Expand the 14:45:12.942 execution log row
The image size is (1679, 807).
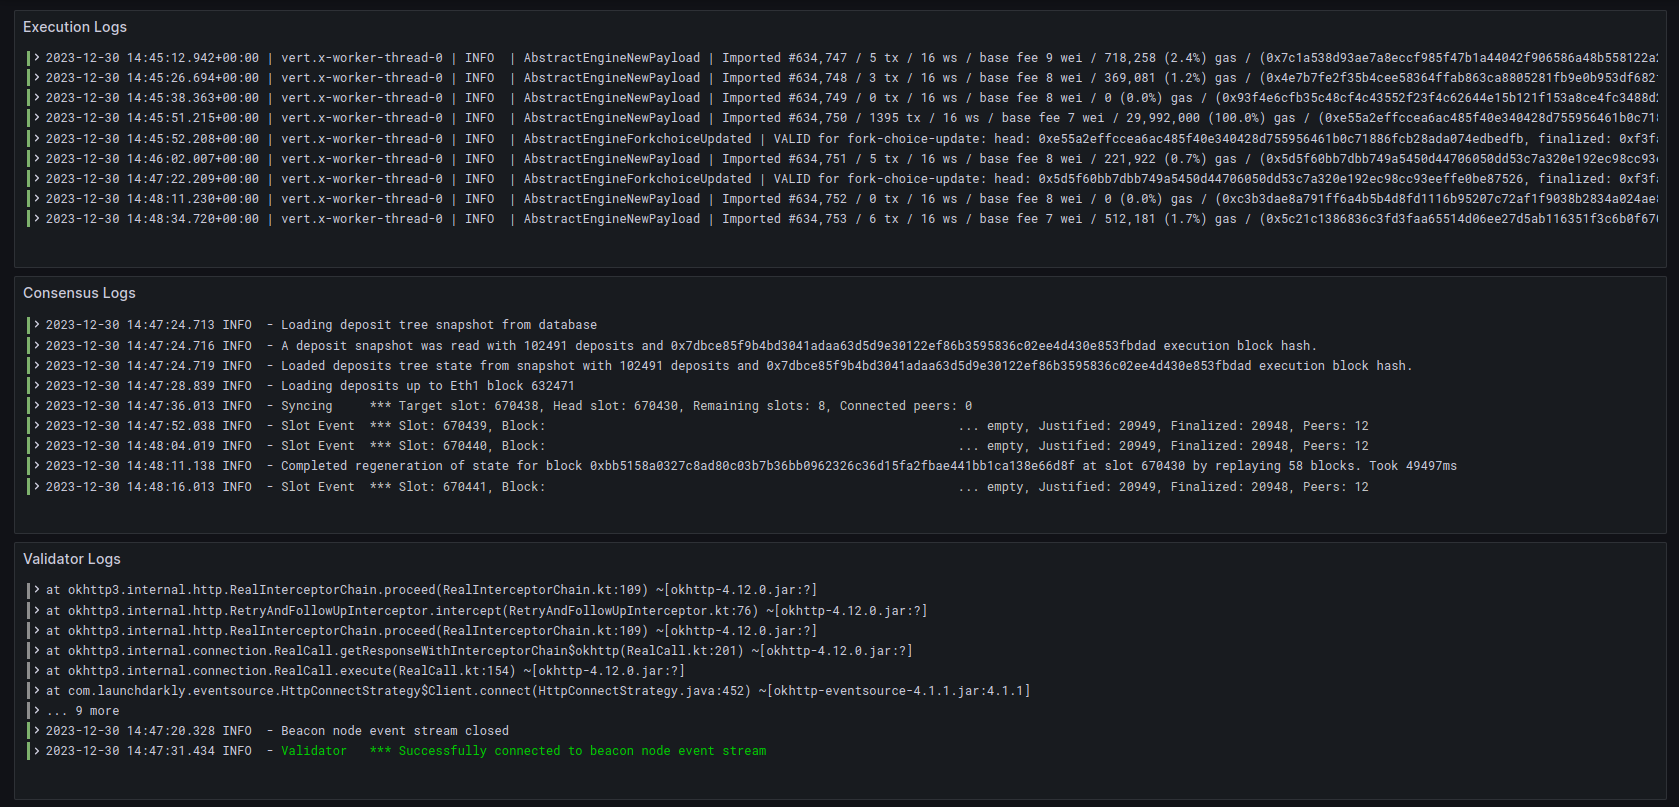pos(37,58)
